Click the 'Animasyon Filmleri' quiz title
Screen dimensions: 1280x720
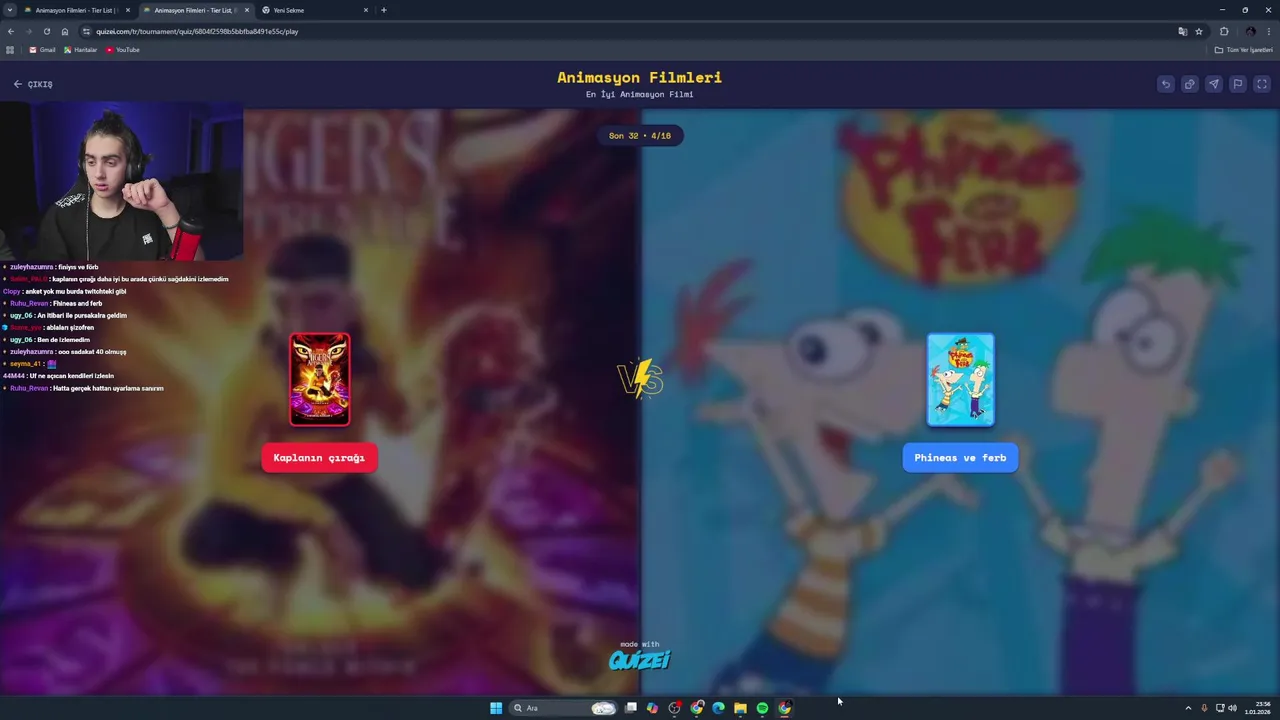coord(639,77)
